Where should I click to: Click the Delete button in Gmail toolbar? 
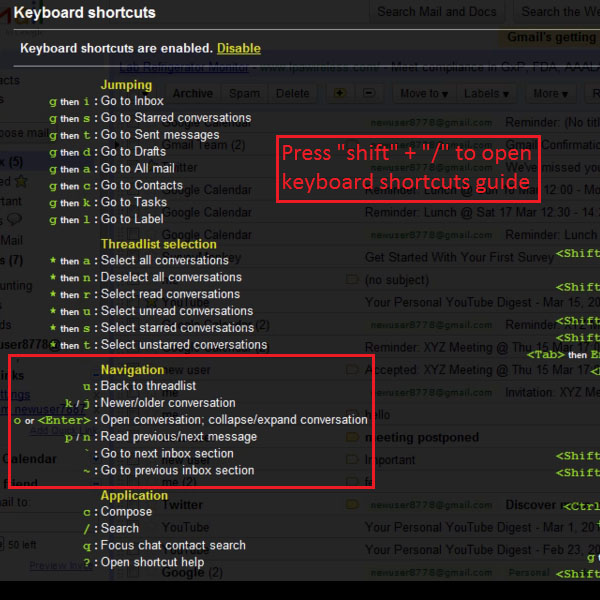point(292,93)
